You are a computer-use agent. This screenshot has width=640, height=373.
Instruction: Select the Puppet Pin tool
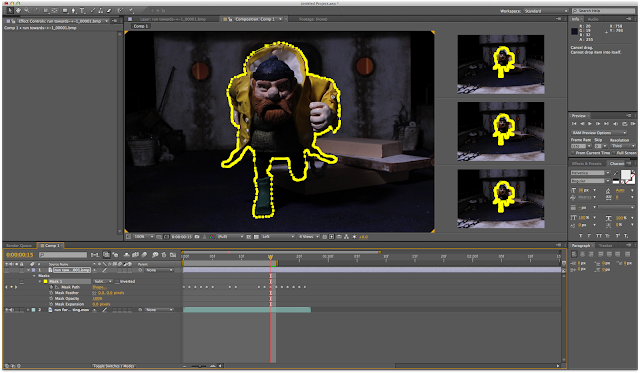click(131, 11)
